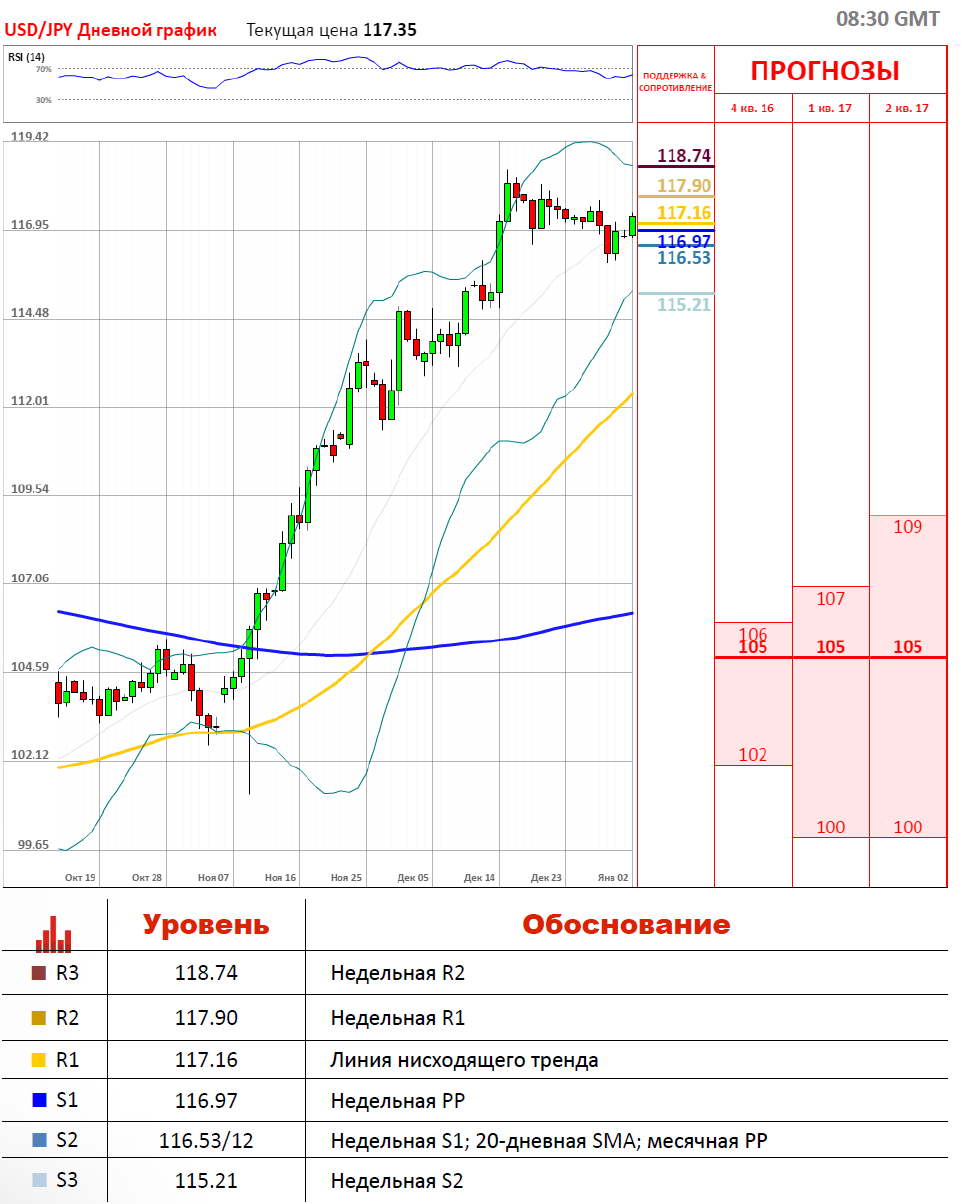This screenshot has width=963, height=1204.
Task: Select the 2 кв. 17 forecast column header
Action: coord(907,108)
